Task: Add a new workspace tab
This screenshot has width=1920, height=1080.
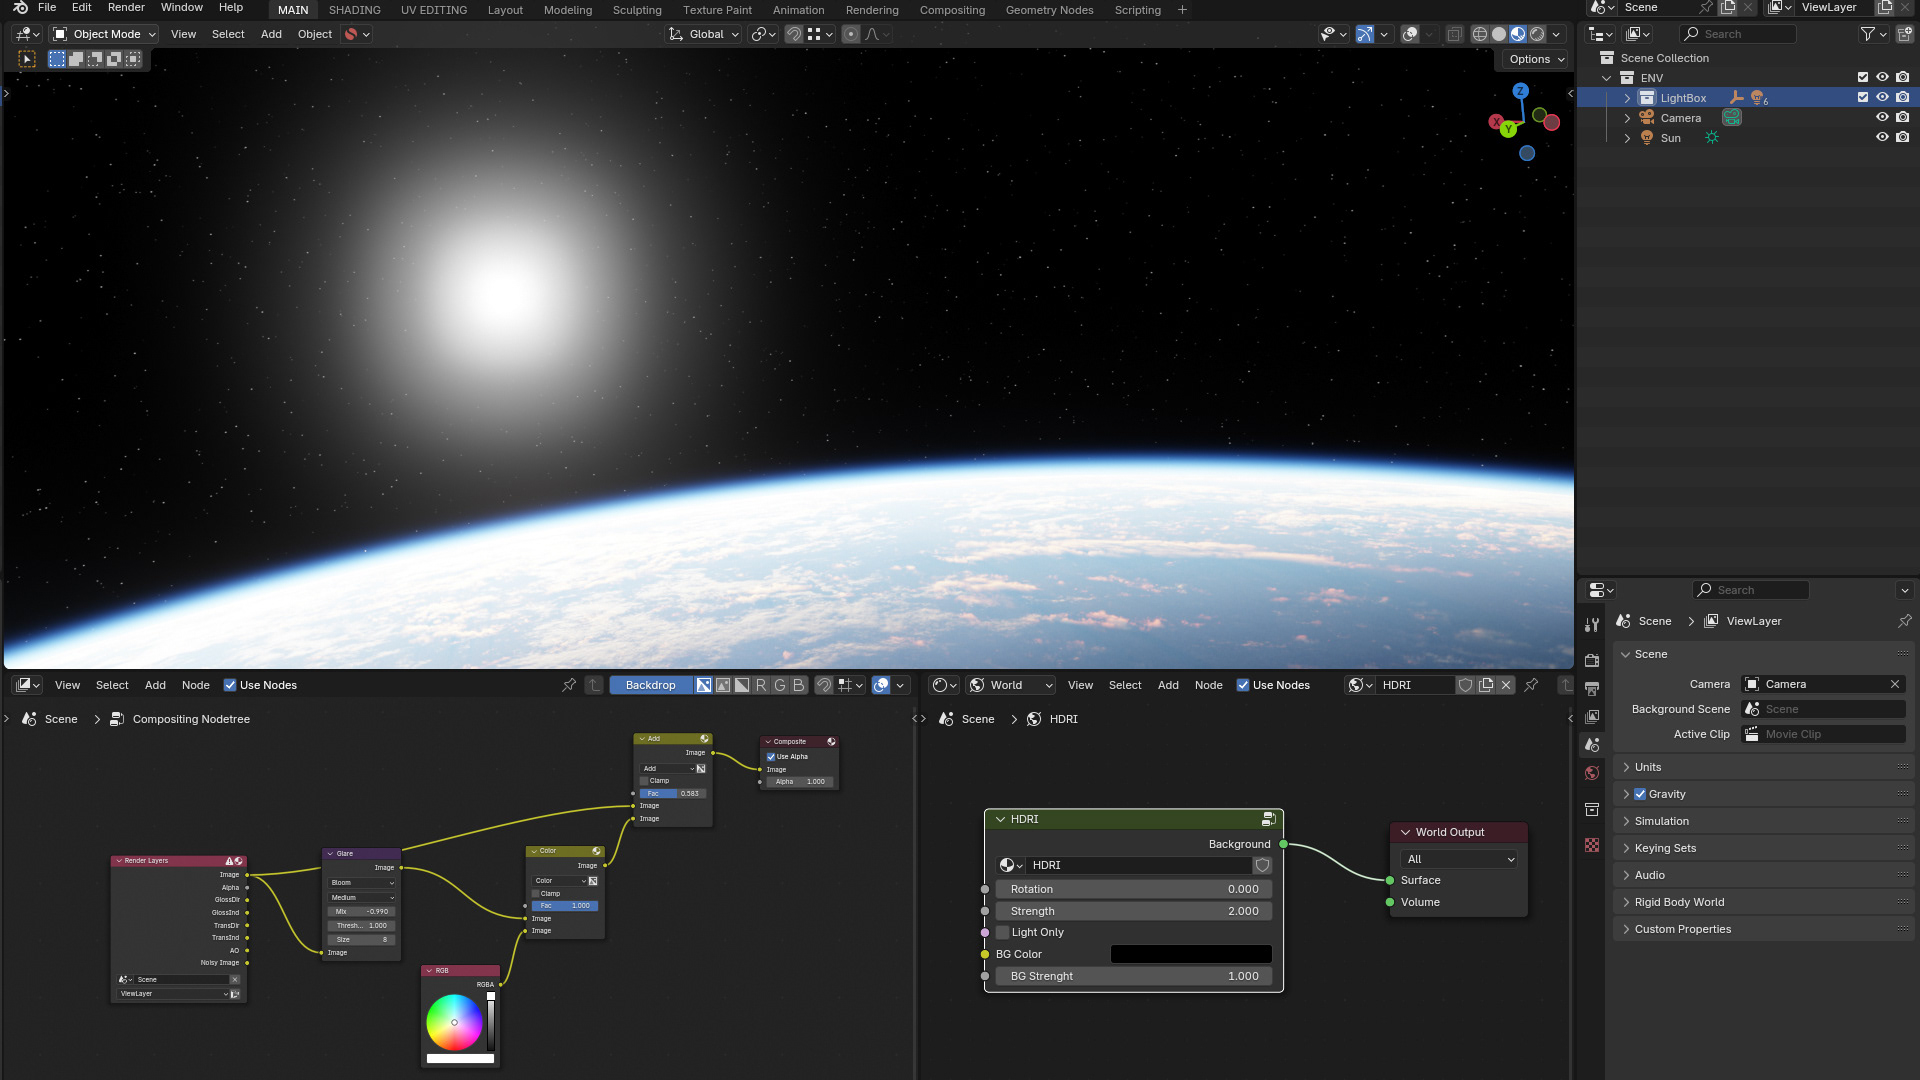Action: [x=1182, y=10]
